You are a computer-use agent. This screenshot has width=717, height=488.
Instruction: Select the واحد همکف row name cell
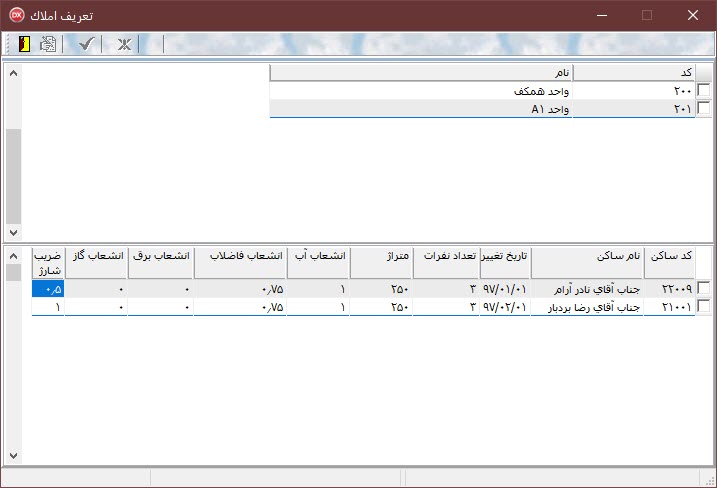421,91
